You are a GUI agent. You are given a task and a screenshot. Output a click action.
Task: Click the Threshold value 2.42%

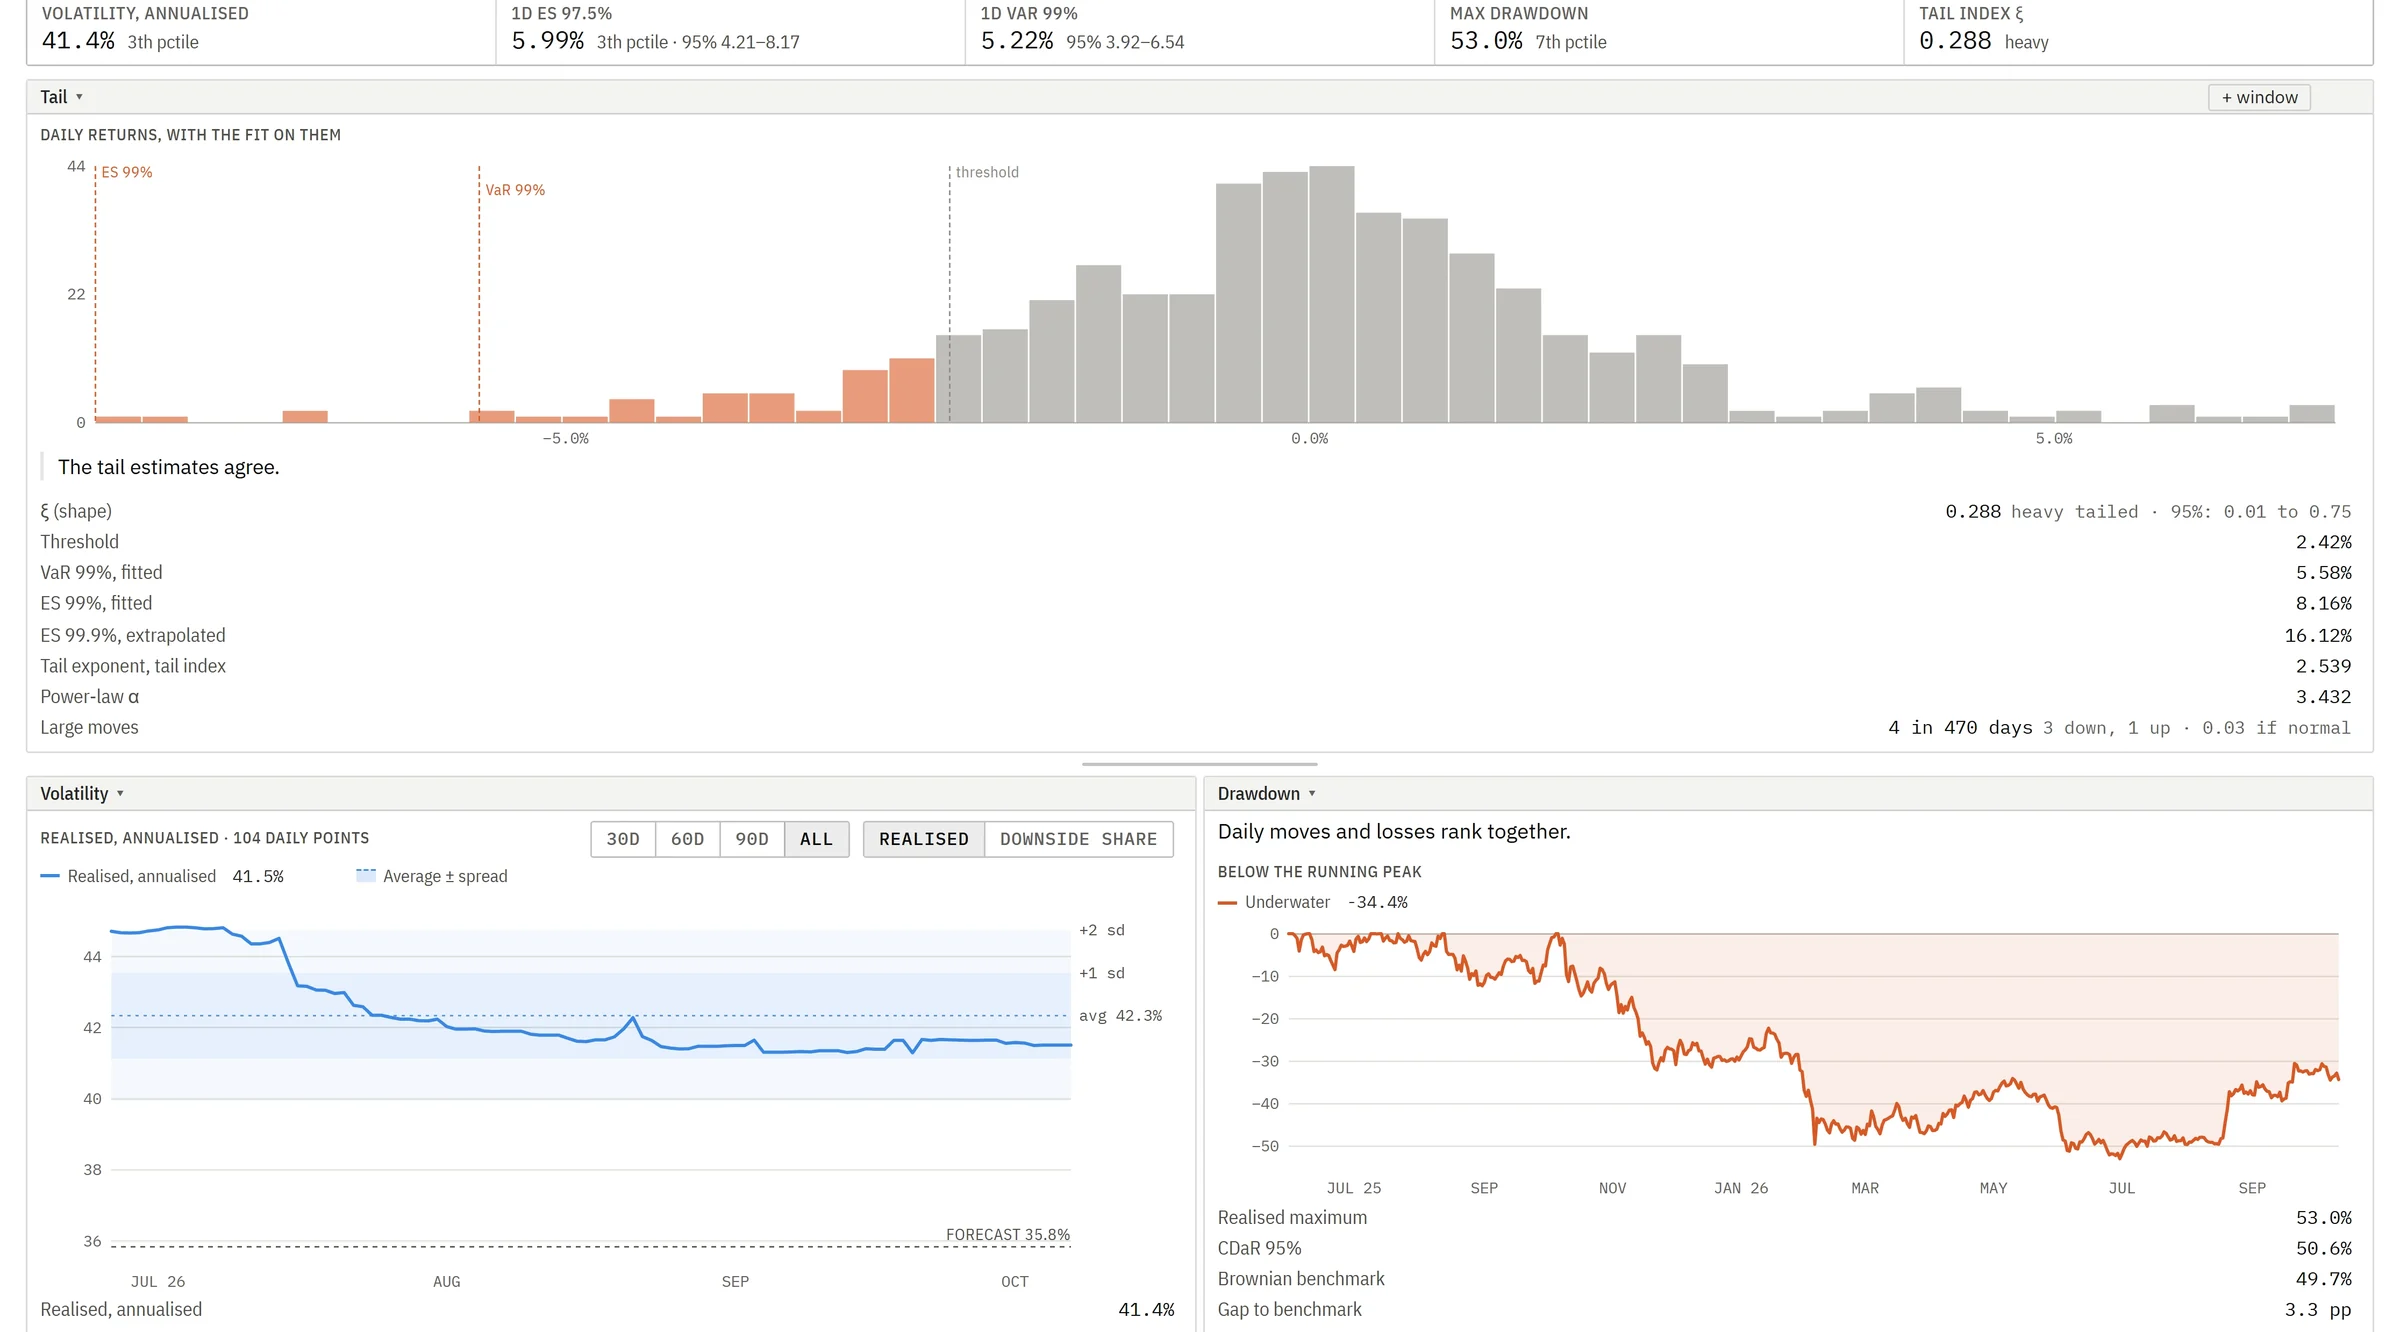[2323, 542]
